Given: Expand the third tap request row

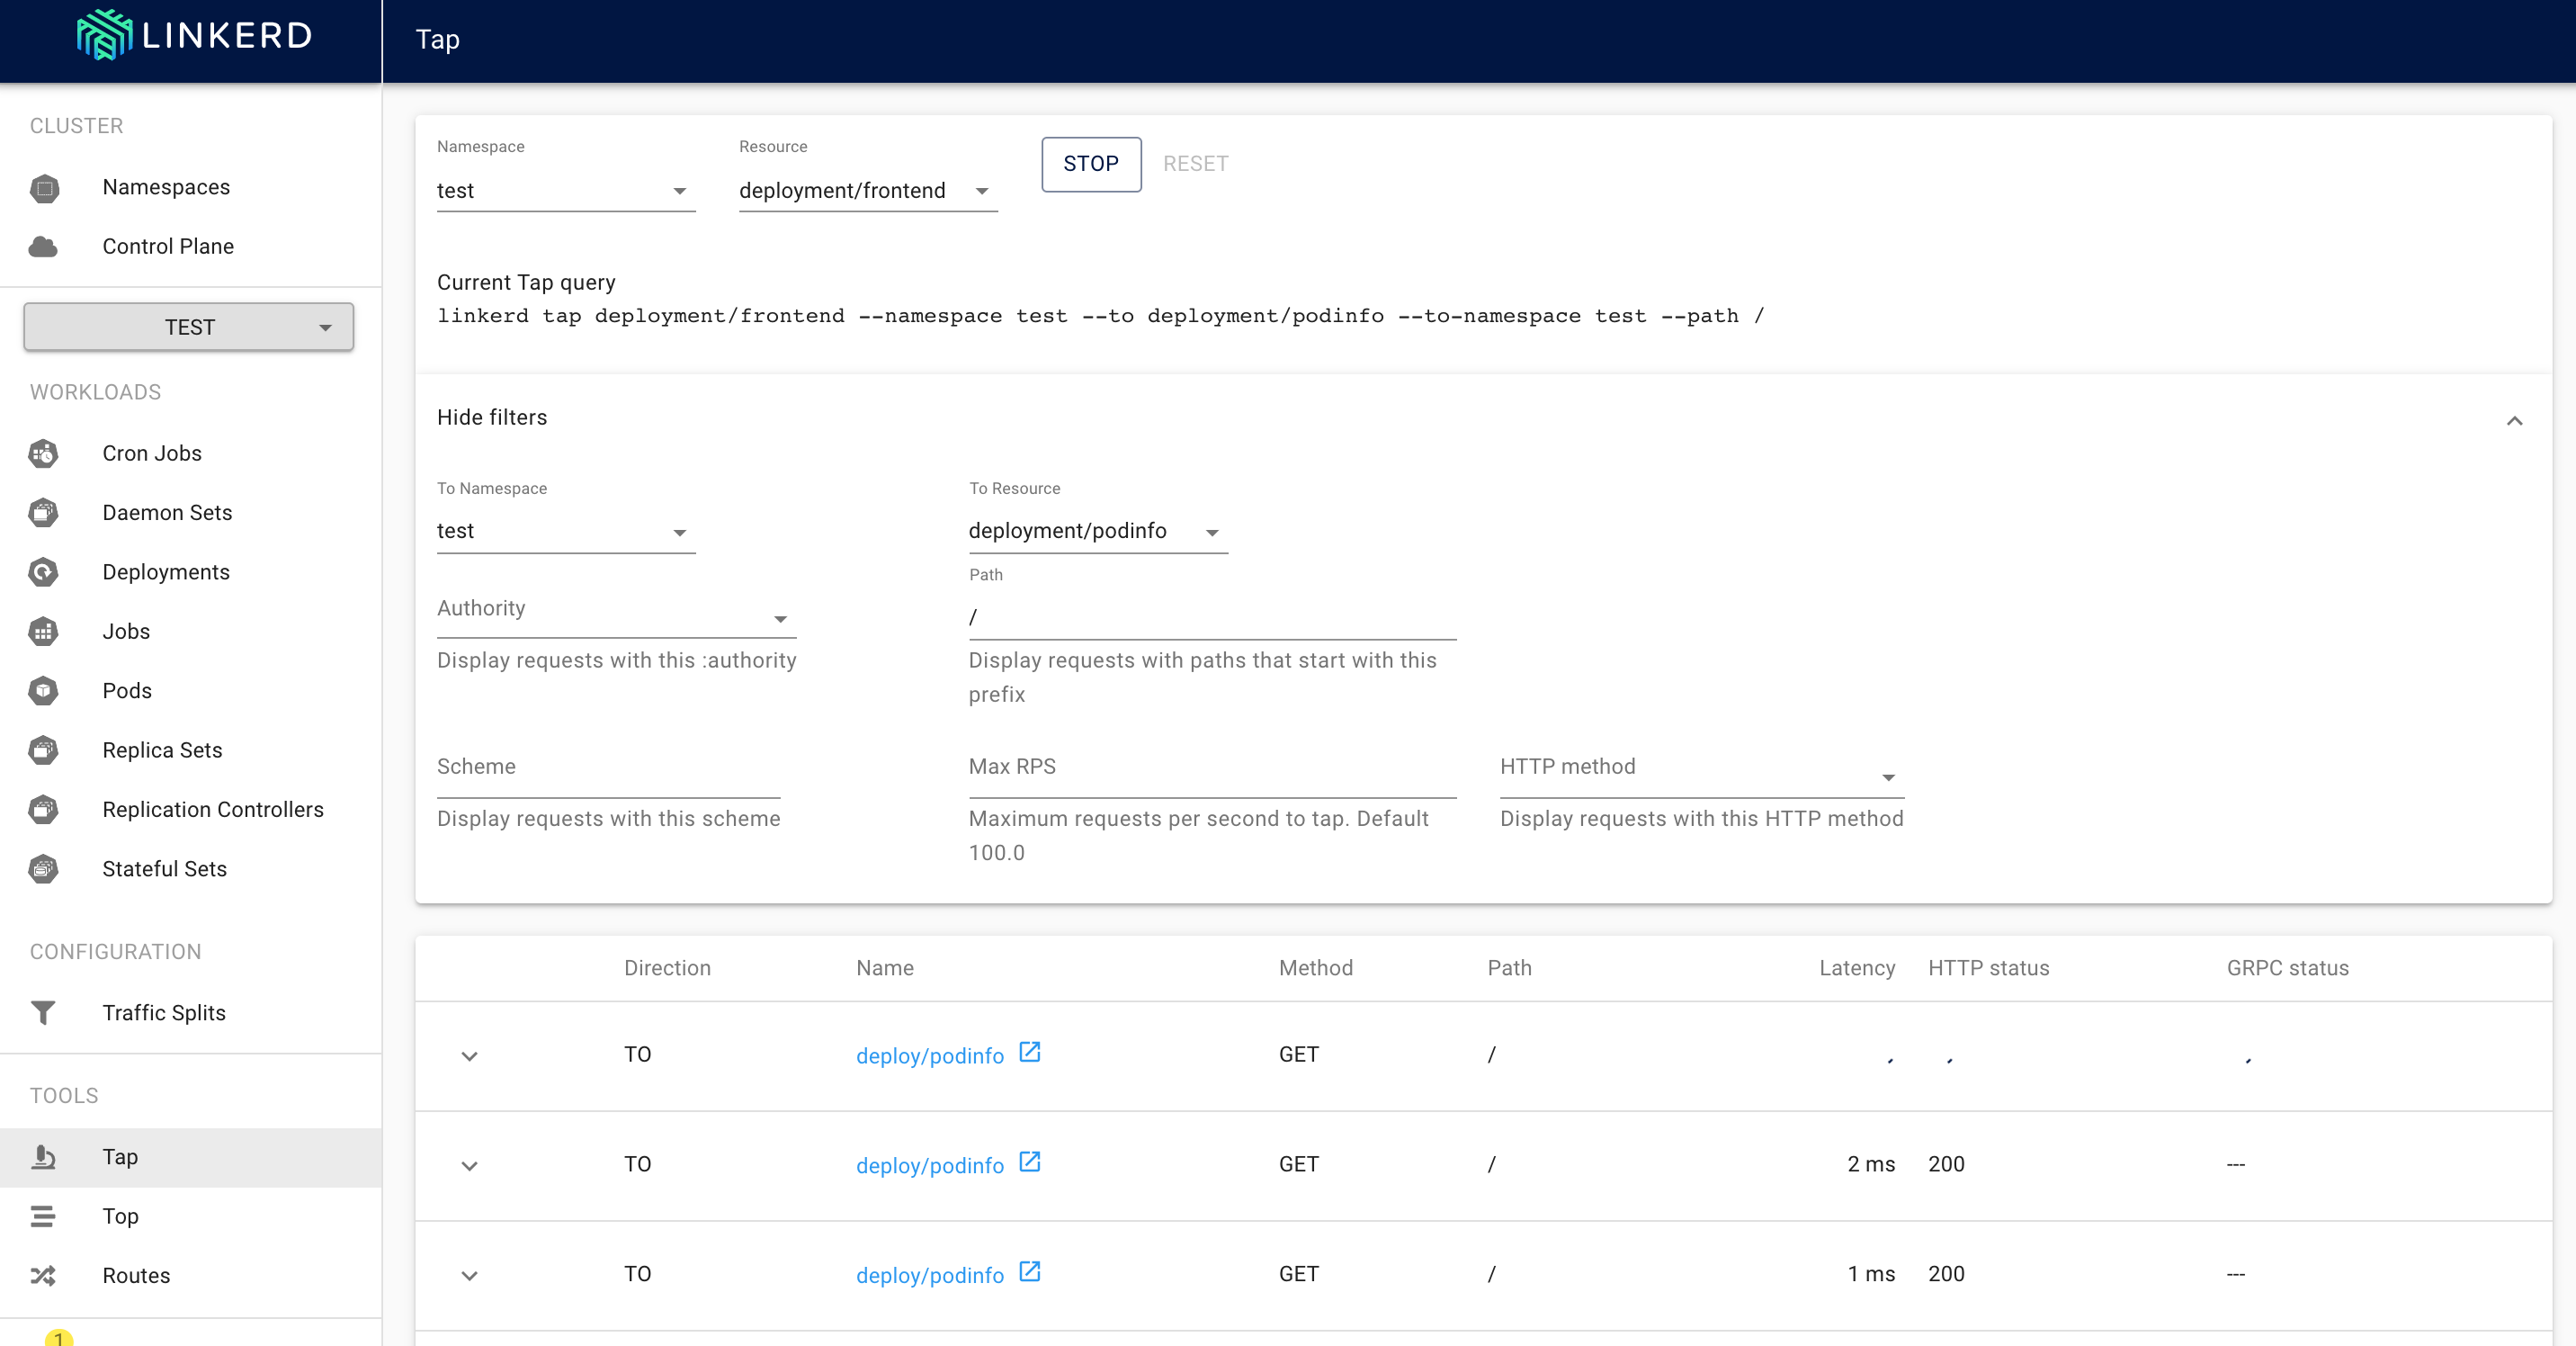Looking at the screenshot, I should [x=469, y=1275].
